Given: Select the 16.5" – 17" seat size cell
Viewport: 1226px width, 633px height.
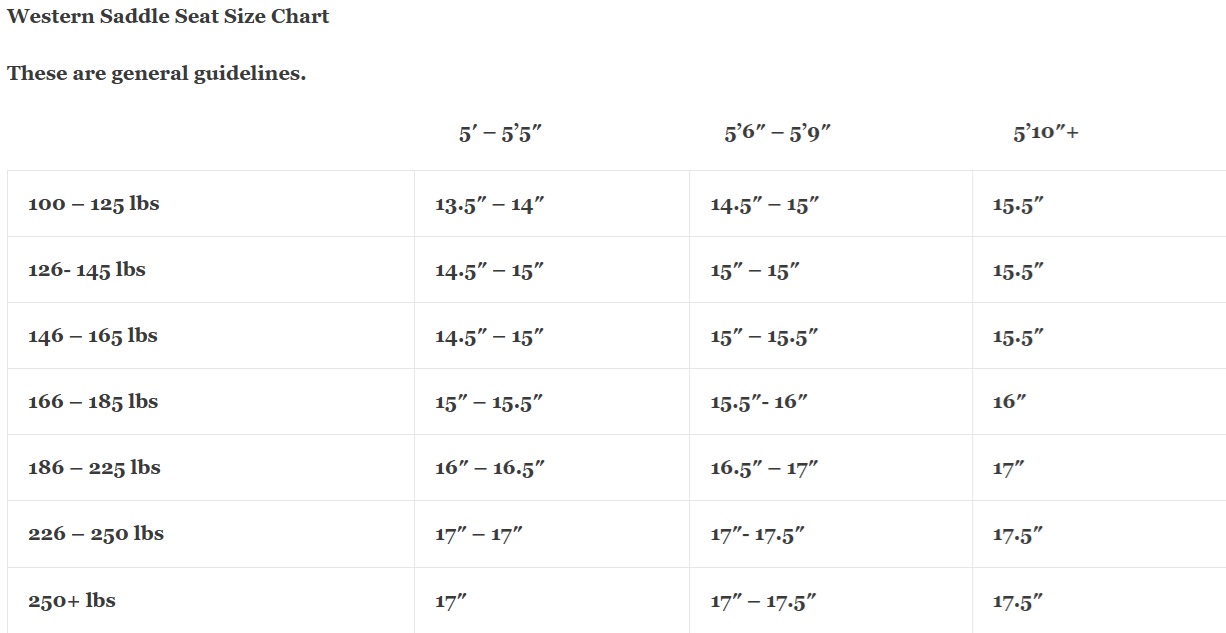Looking at the screenshot, I should (764, 469).
